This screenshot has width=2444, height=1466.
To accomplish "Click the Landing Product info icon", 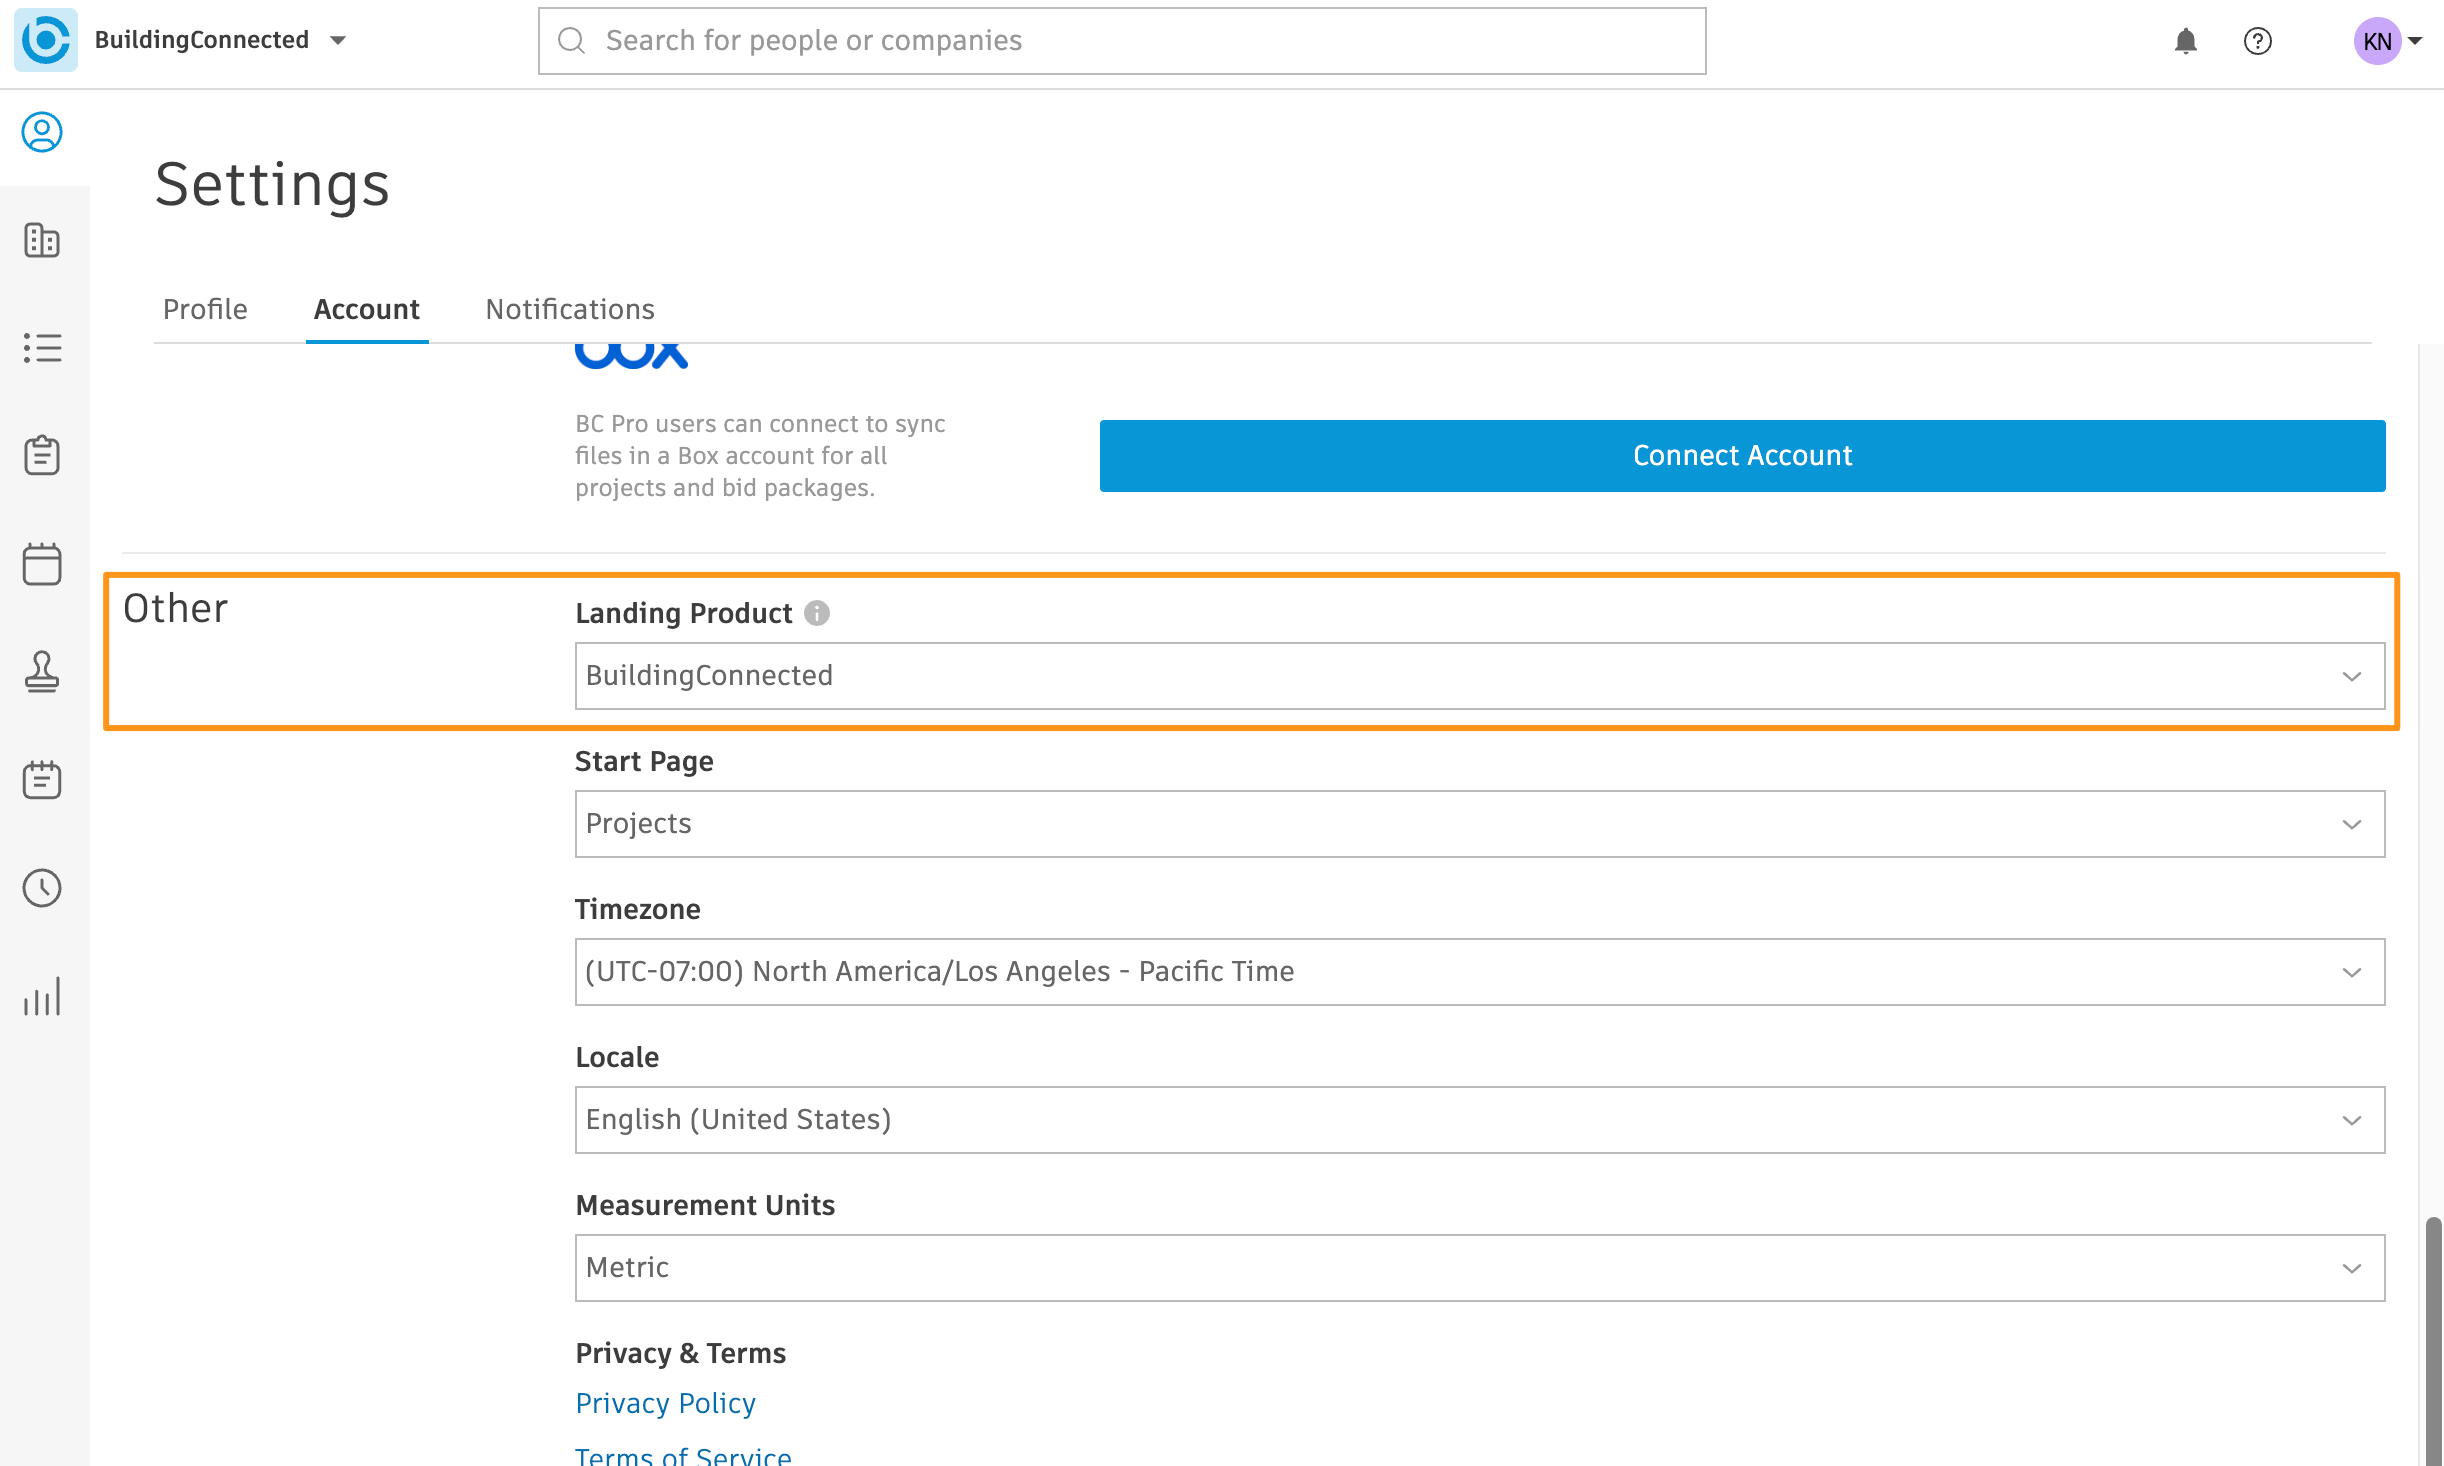I will coord(817,613).
